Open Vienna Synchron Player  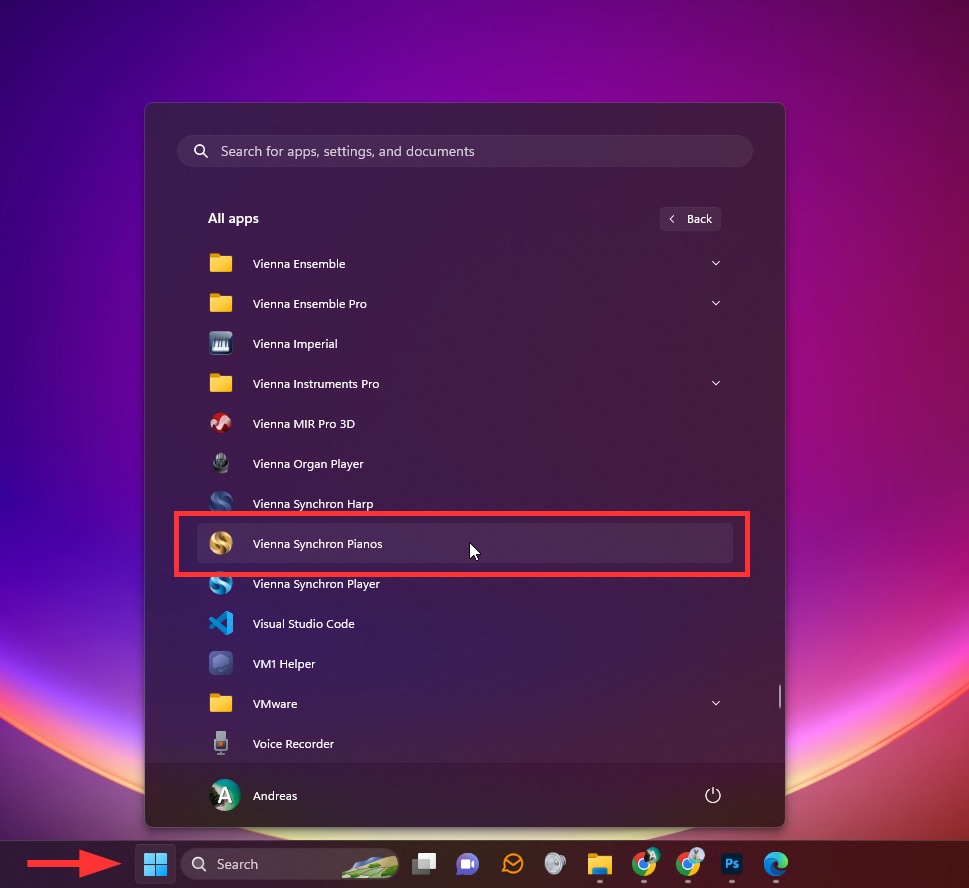(465, 584)
